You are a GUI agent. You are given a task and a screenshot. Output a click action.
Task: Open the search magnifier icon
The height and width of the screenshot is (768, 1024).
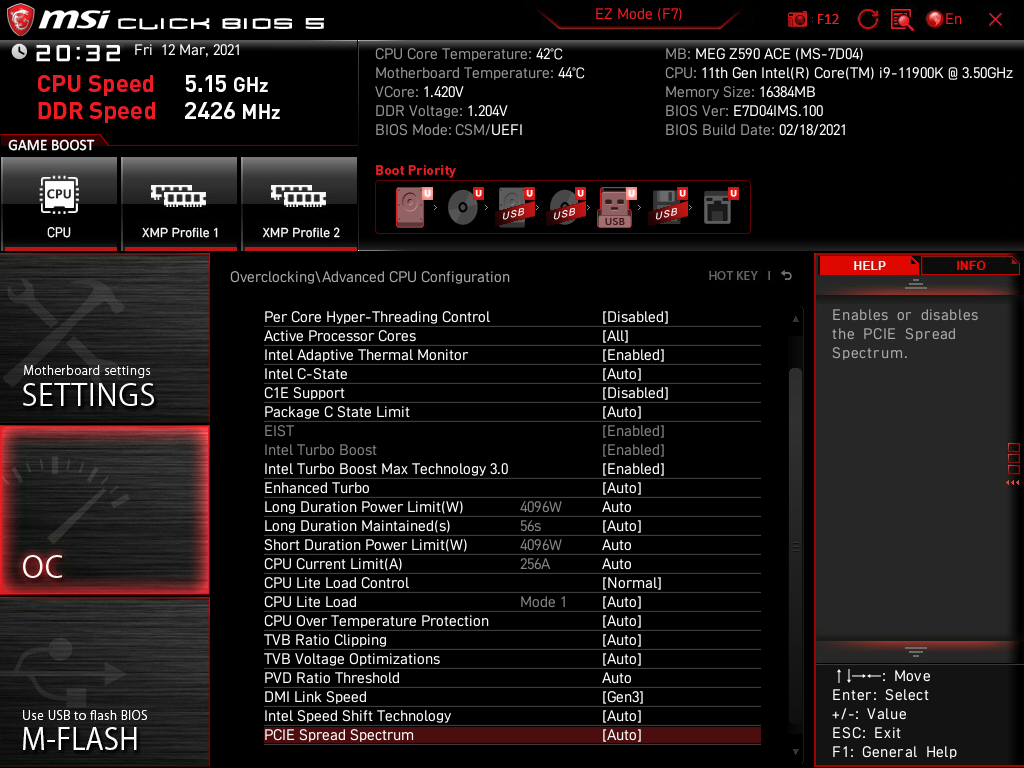(902, 19)
